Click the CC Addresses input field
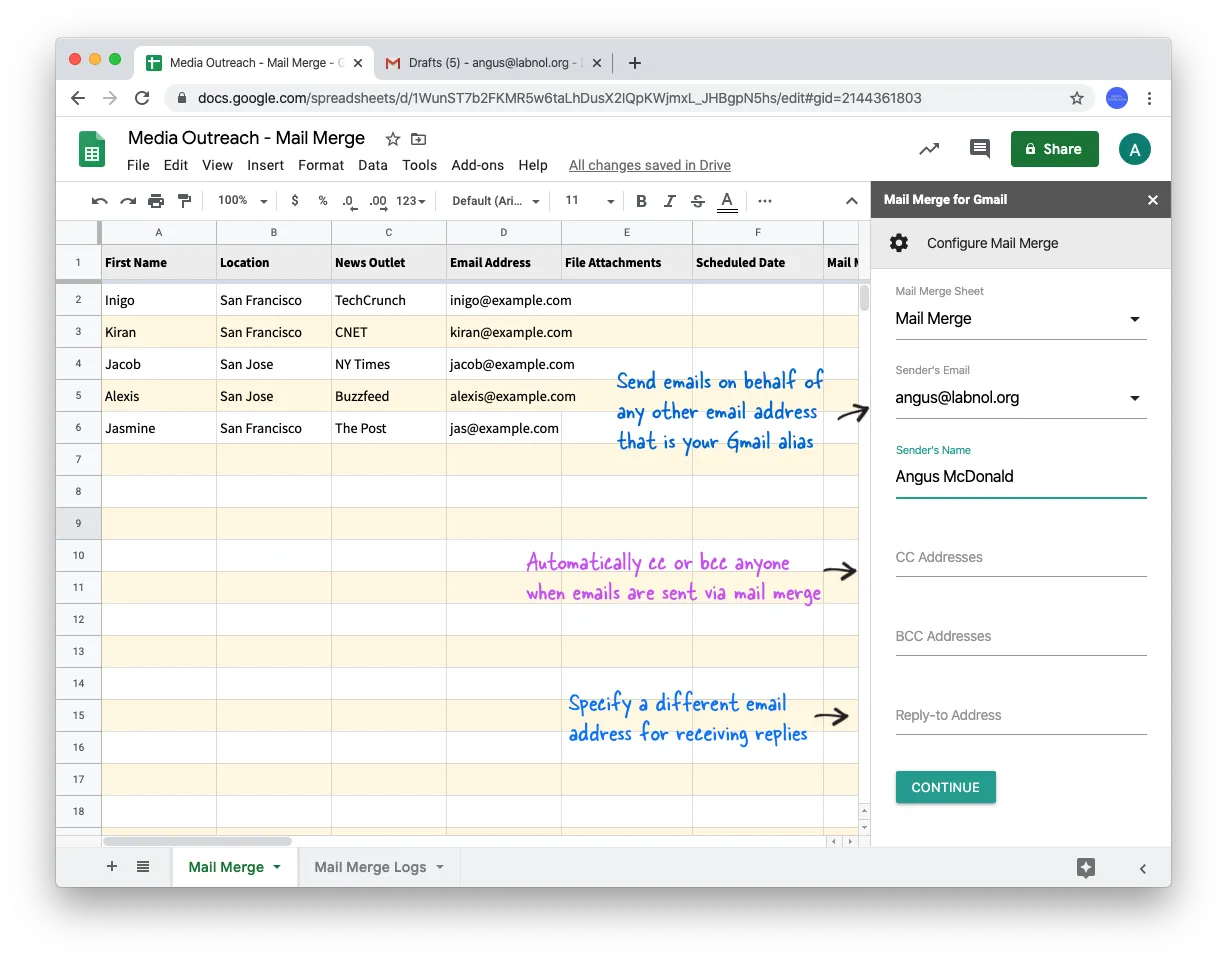Screen dimensions: 1227x961 click(x=1020, y=557)
